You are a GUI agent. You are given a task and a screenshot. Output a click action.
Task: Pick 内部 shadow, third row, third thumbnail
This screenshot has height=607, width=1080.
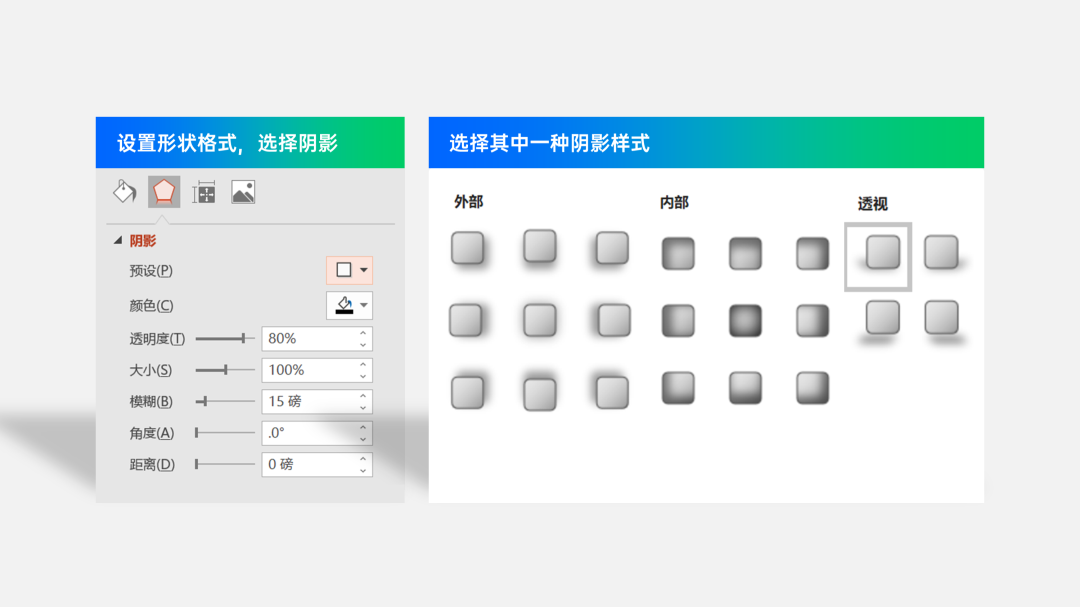[813, 388]
